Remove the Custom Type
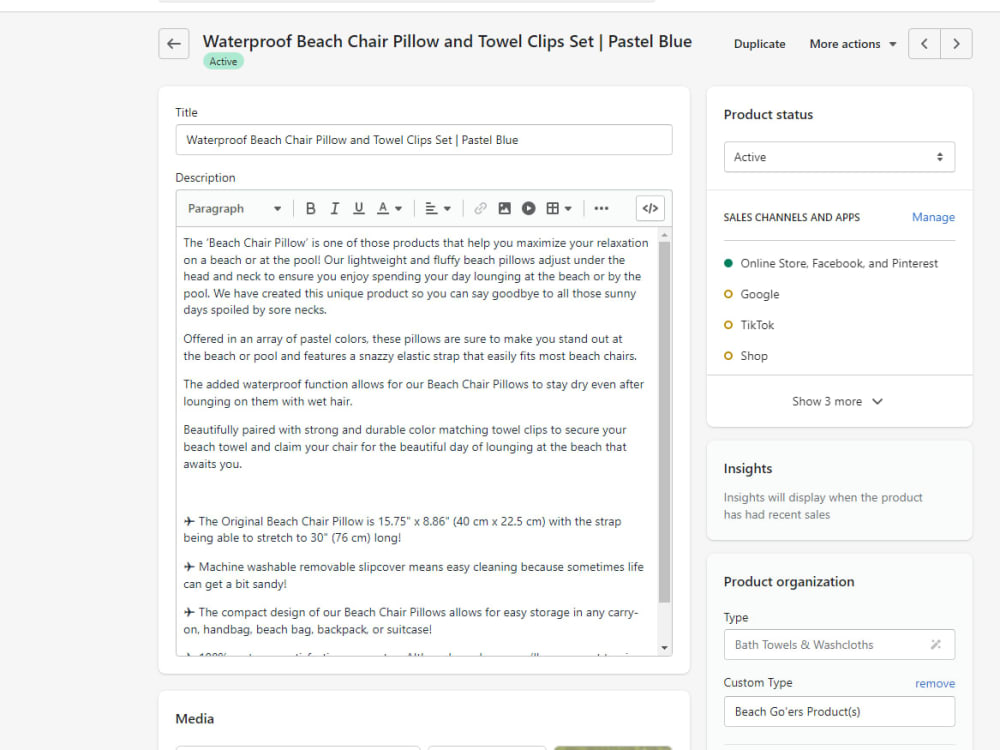The height and width of the screenshot is (750, 1000). [935, 684]
